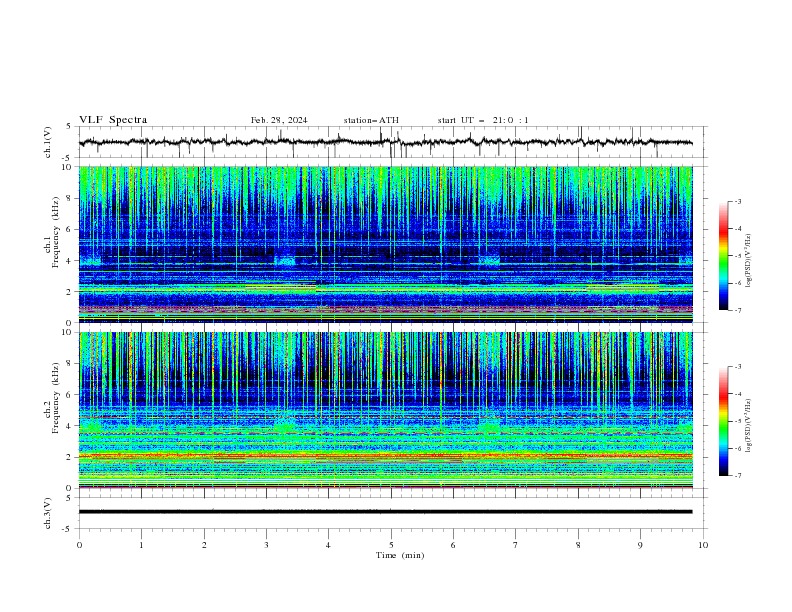Click inside the ch.2 spectrogram panel
The image size is (792, 612).
tap(386, 410)
